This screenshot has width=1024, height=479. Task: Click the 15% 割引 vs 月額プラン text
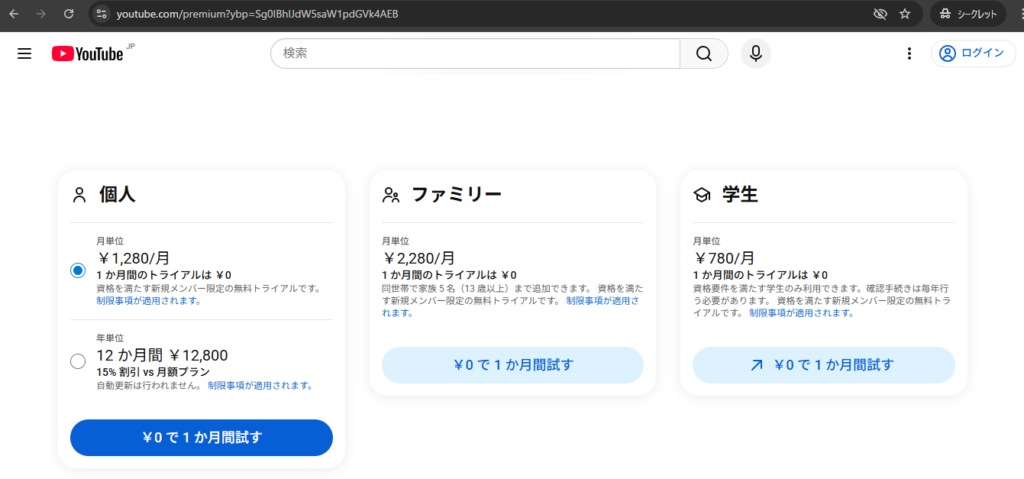[153, 372]
